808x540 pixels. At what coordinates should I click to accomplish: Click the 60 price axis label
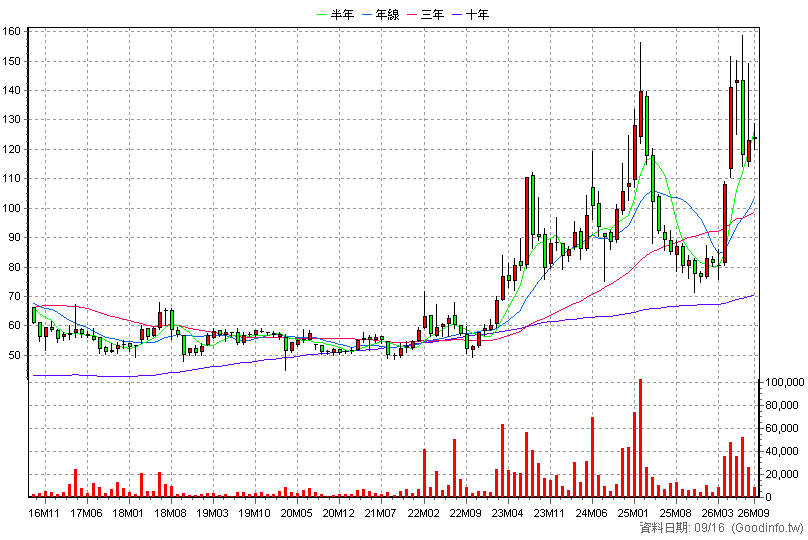click(x=14, y=326)
